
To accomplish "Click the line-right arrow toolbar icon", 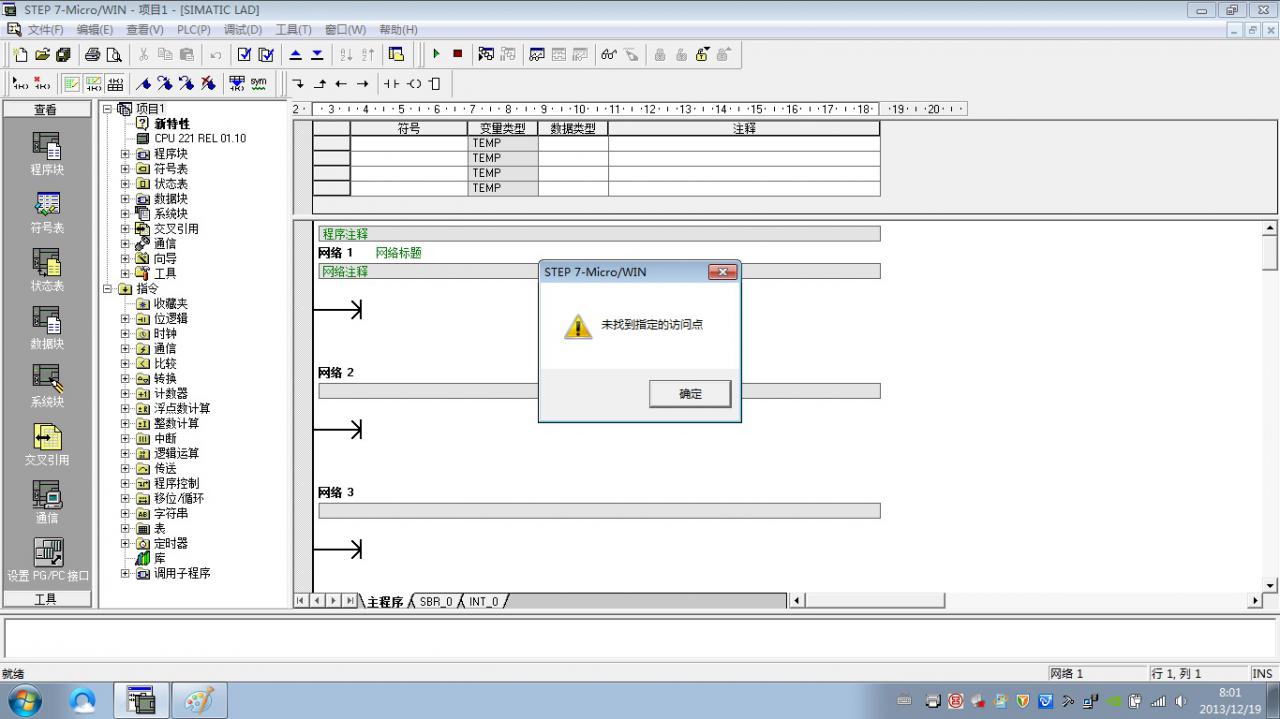I will 363,84.
